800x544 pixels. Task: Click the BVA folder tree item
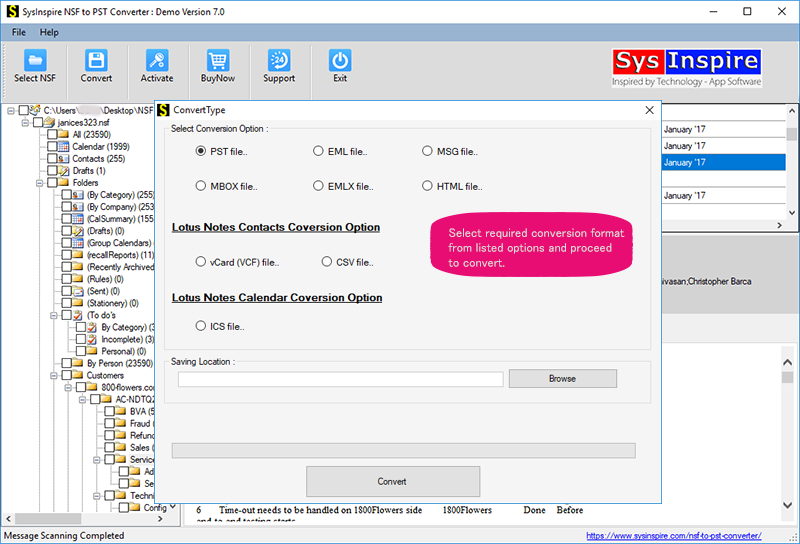(x=141, y=411)
